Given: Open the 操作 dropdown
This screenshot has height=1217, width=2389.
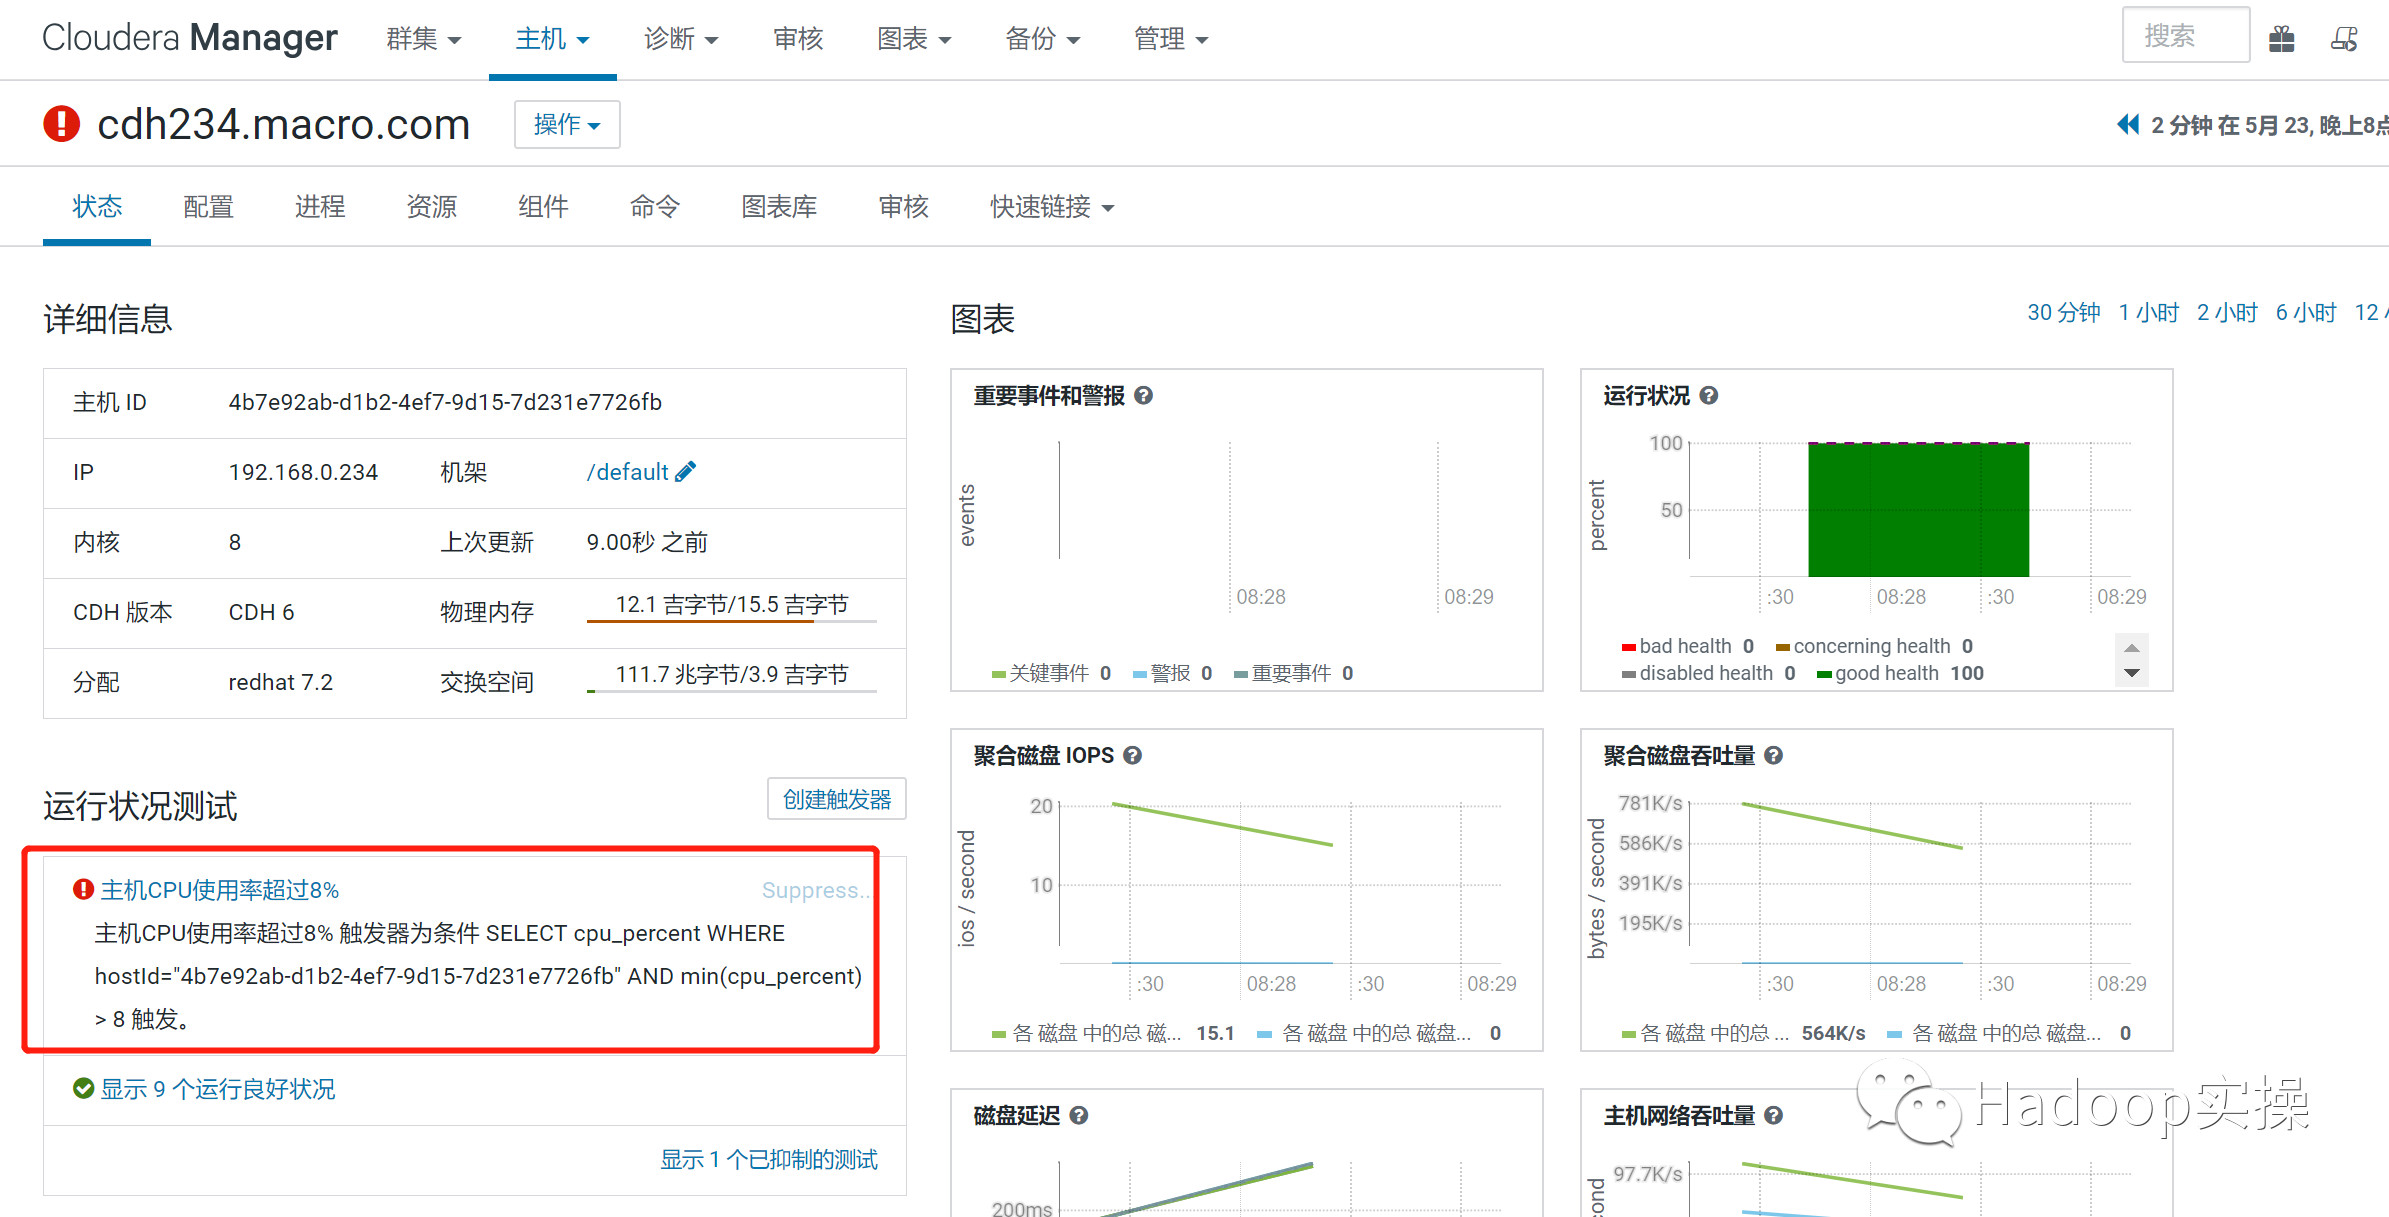Looking at the screenshot, I should tap(566, 124).
